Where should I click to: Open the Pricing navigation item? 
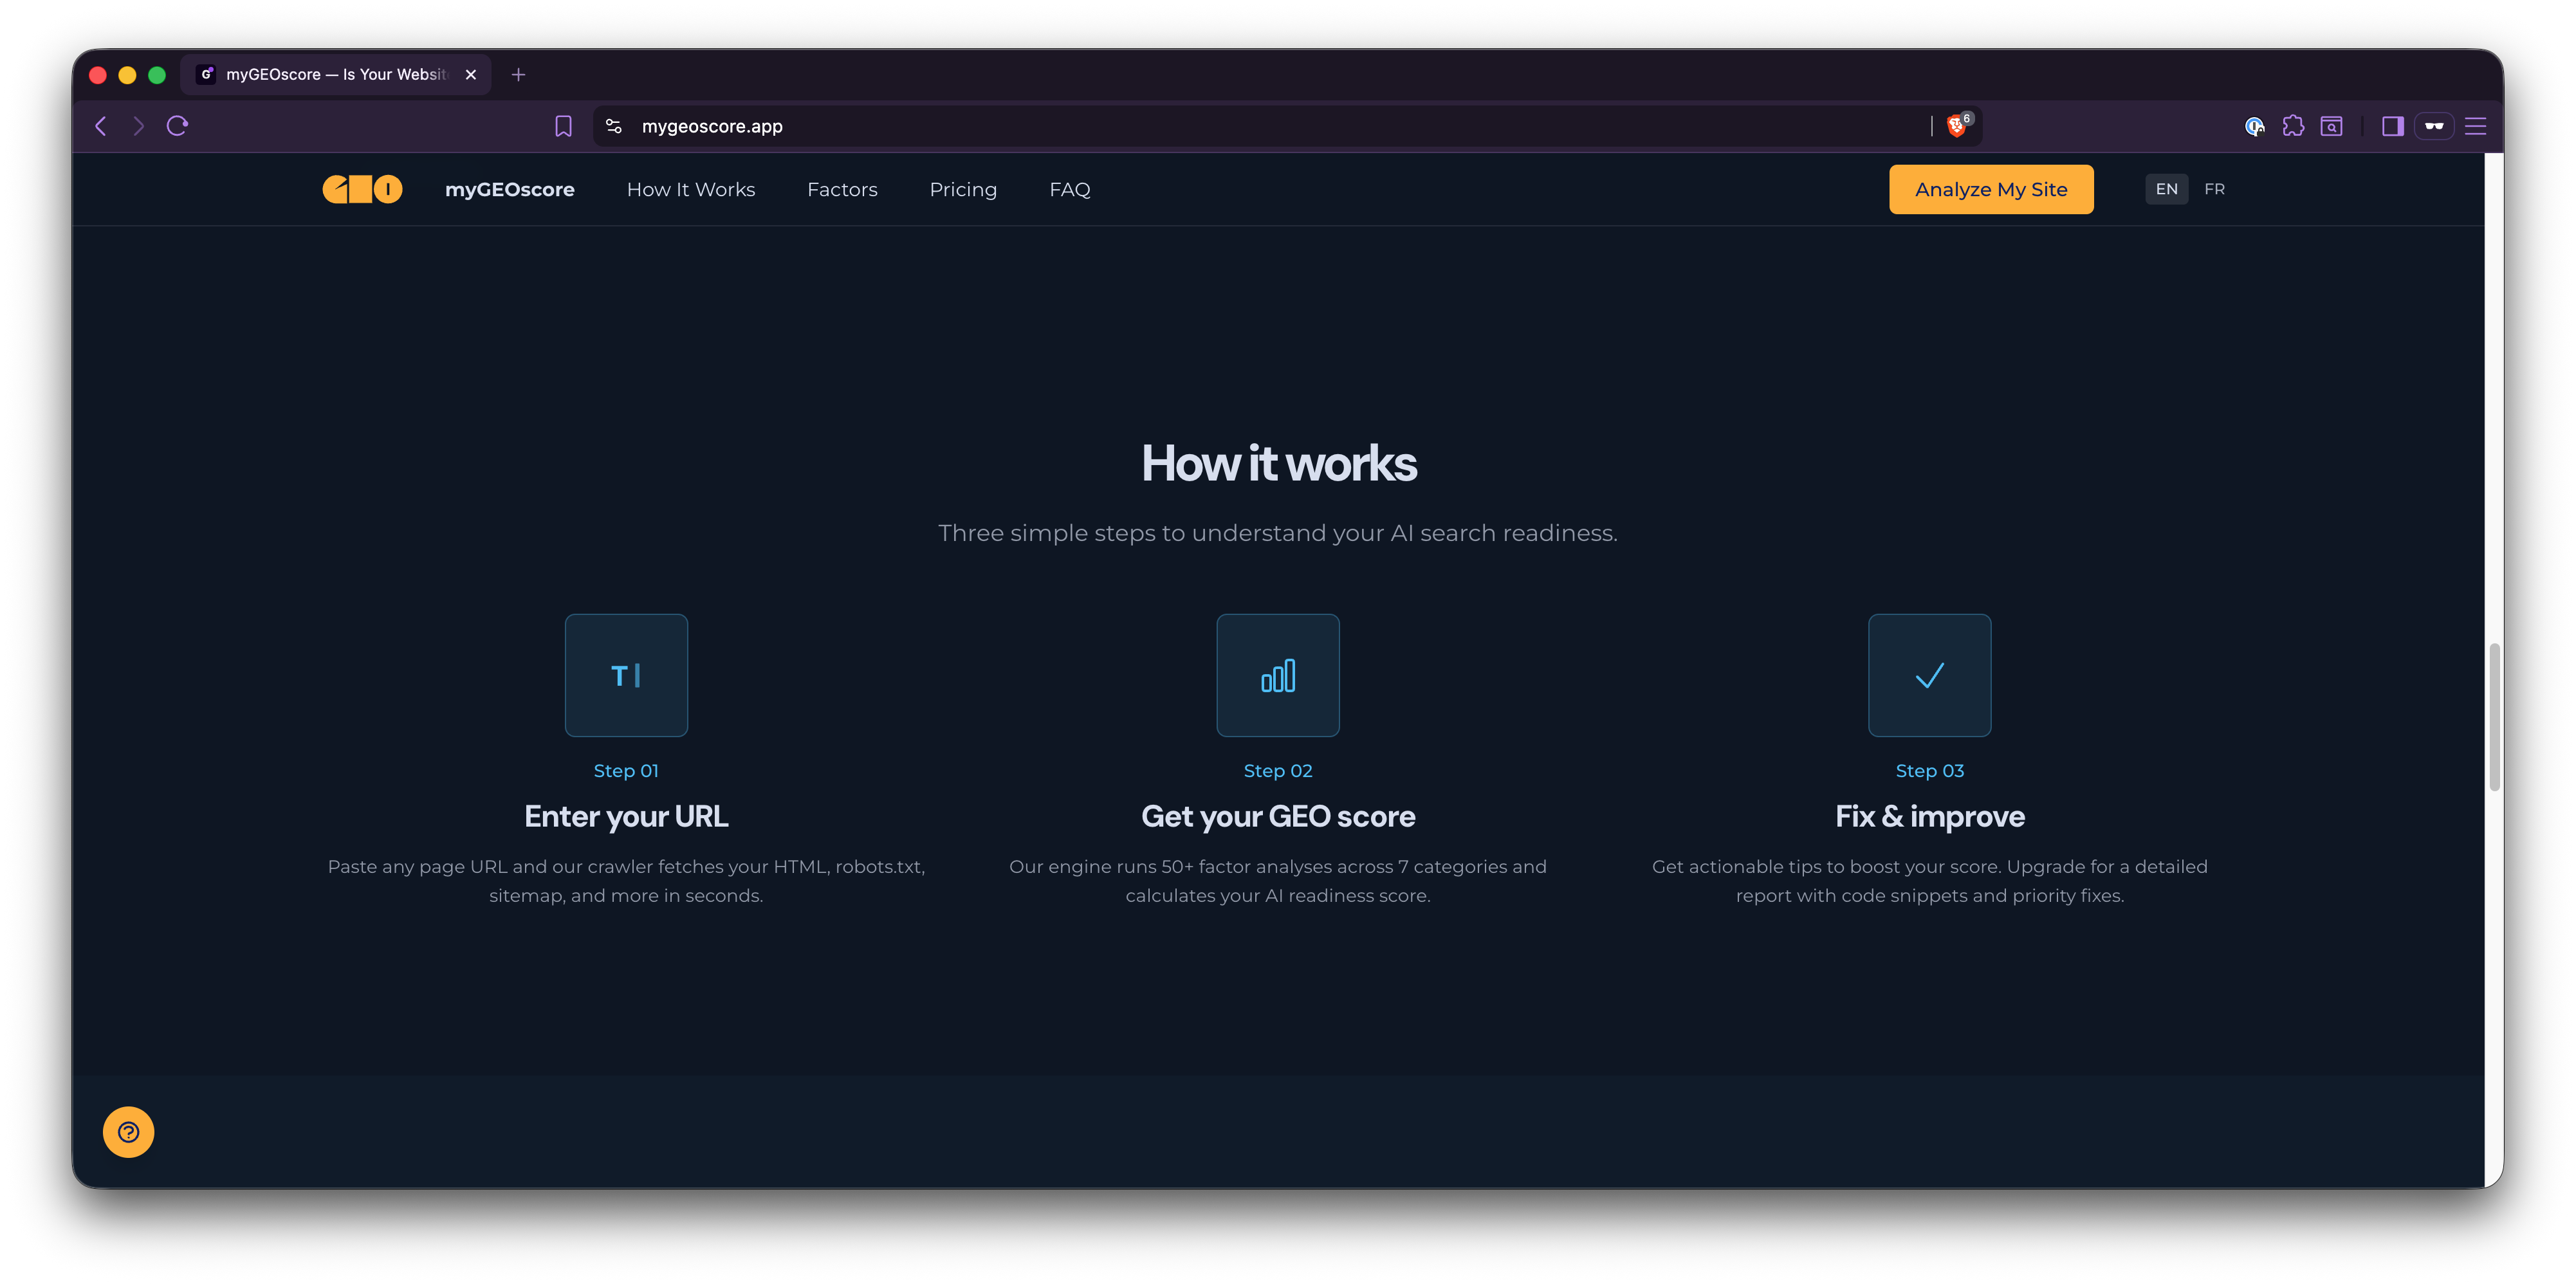click(963, 189)
